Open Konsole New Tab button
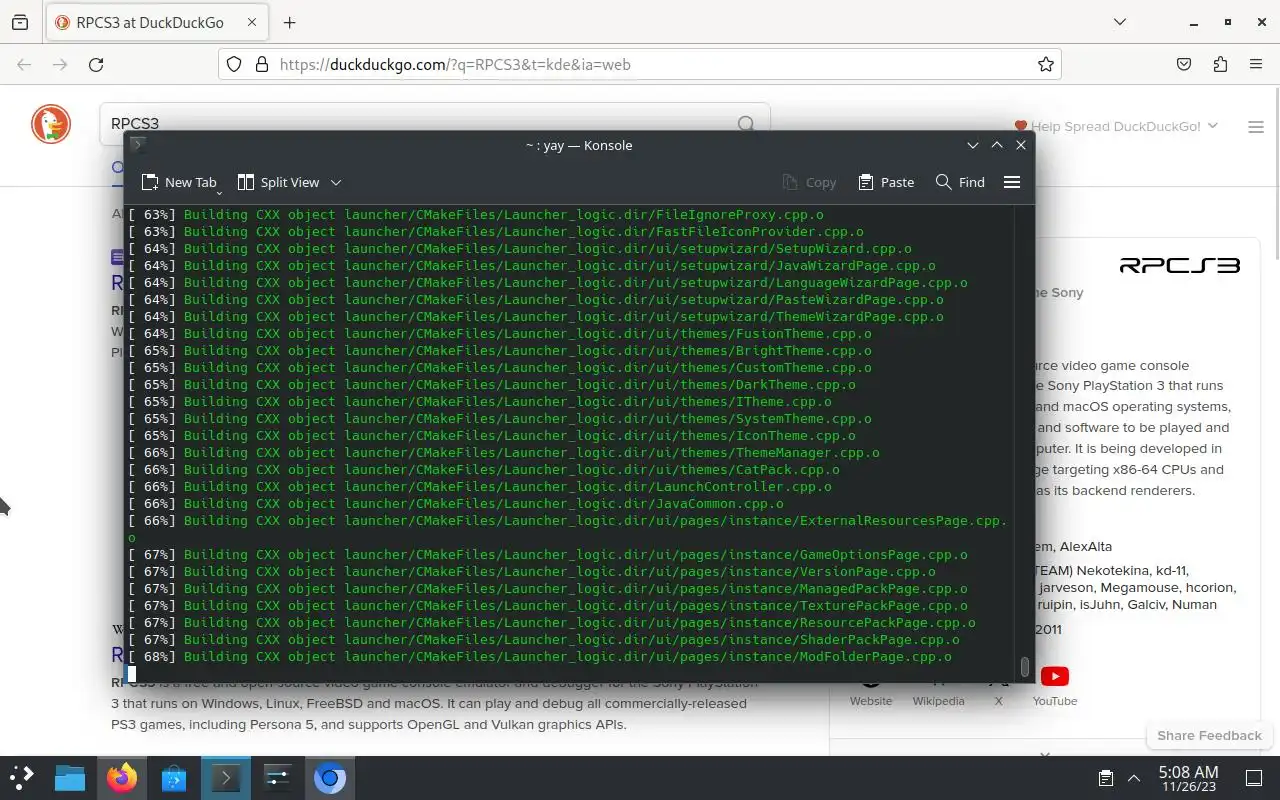The height and width of the screenshot is (800, 1280). click(x=179, y=182)
